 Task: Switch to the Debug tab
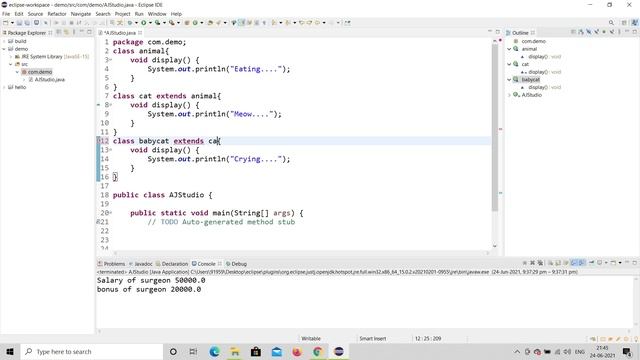(x=236, y=264)
